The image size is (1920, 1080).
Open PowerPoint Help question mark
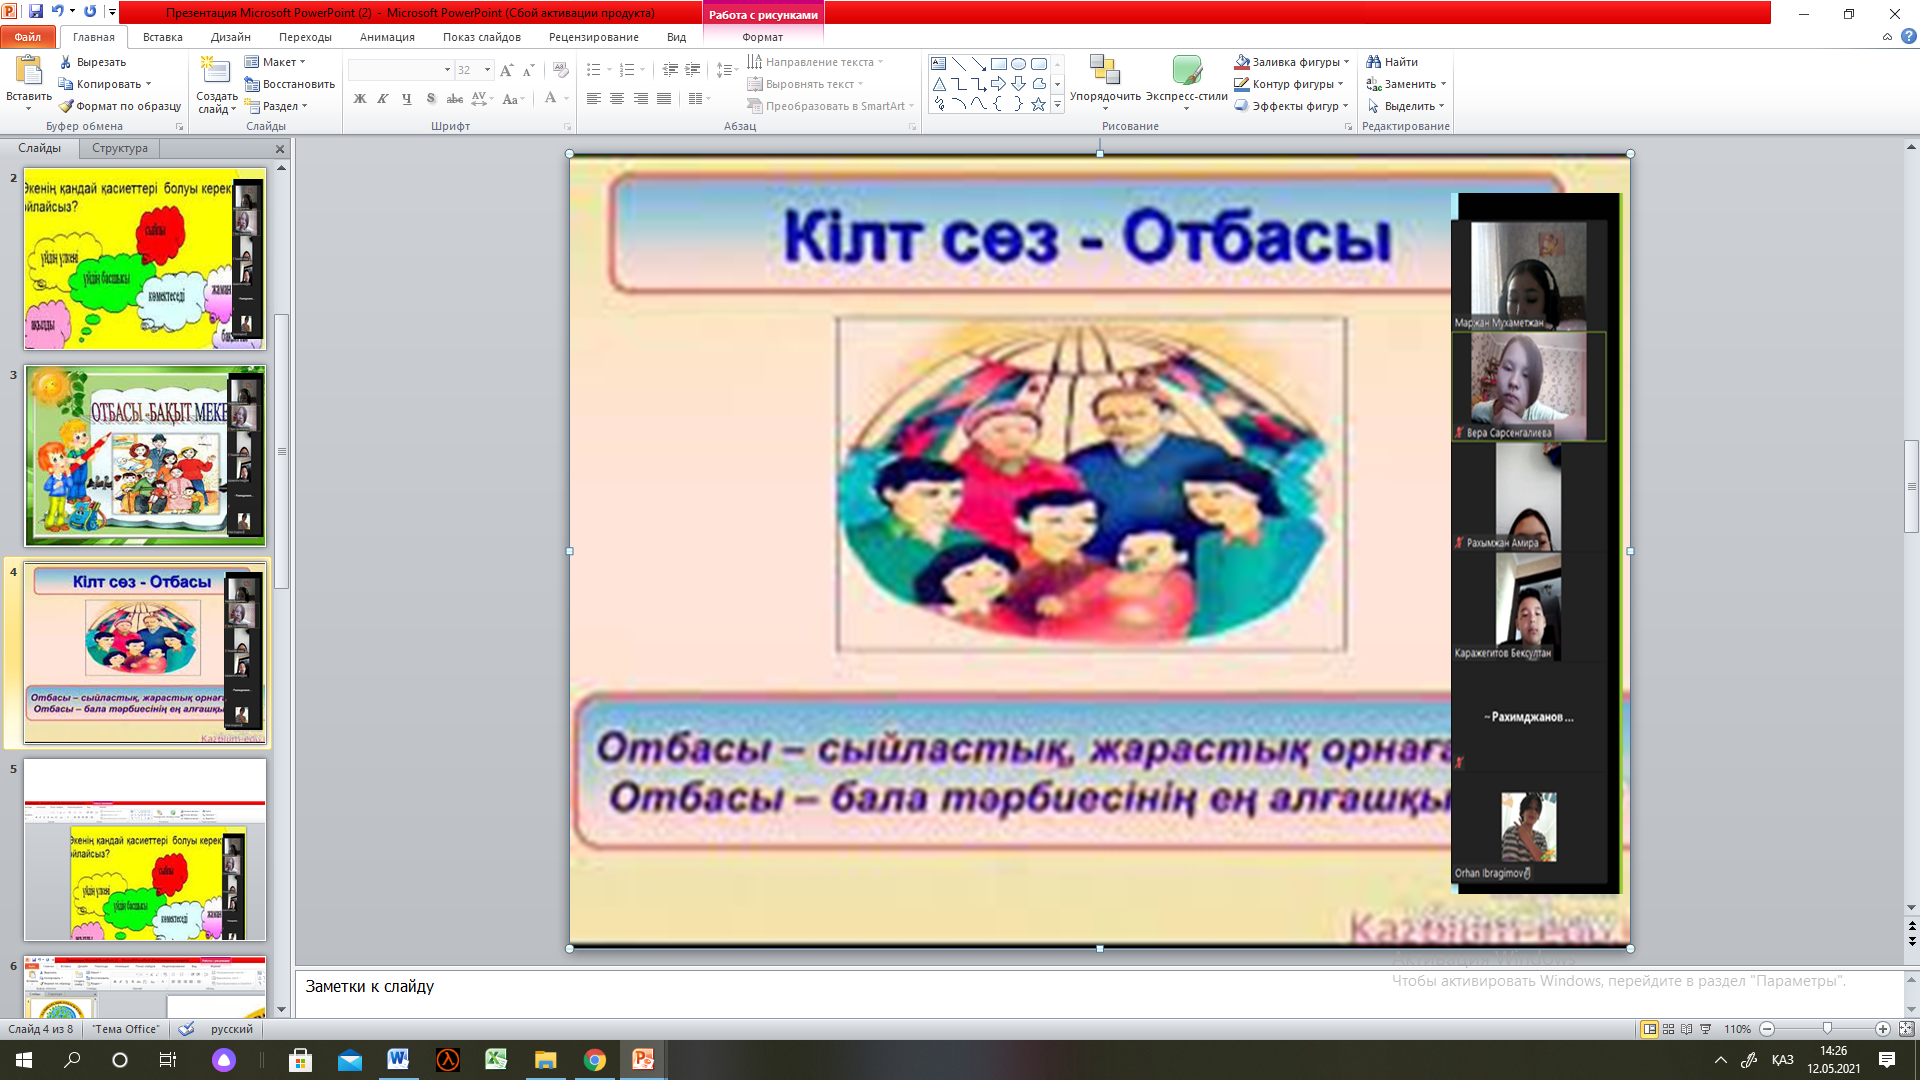click(1908, 37)
